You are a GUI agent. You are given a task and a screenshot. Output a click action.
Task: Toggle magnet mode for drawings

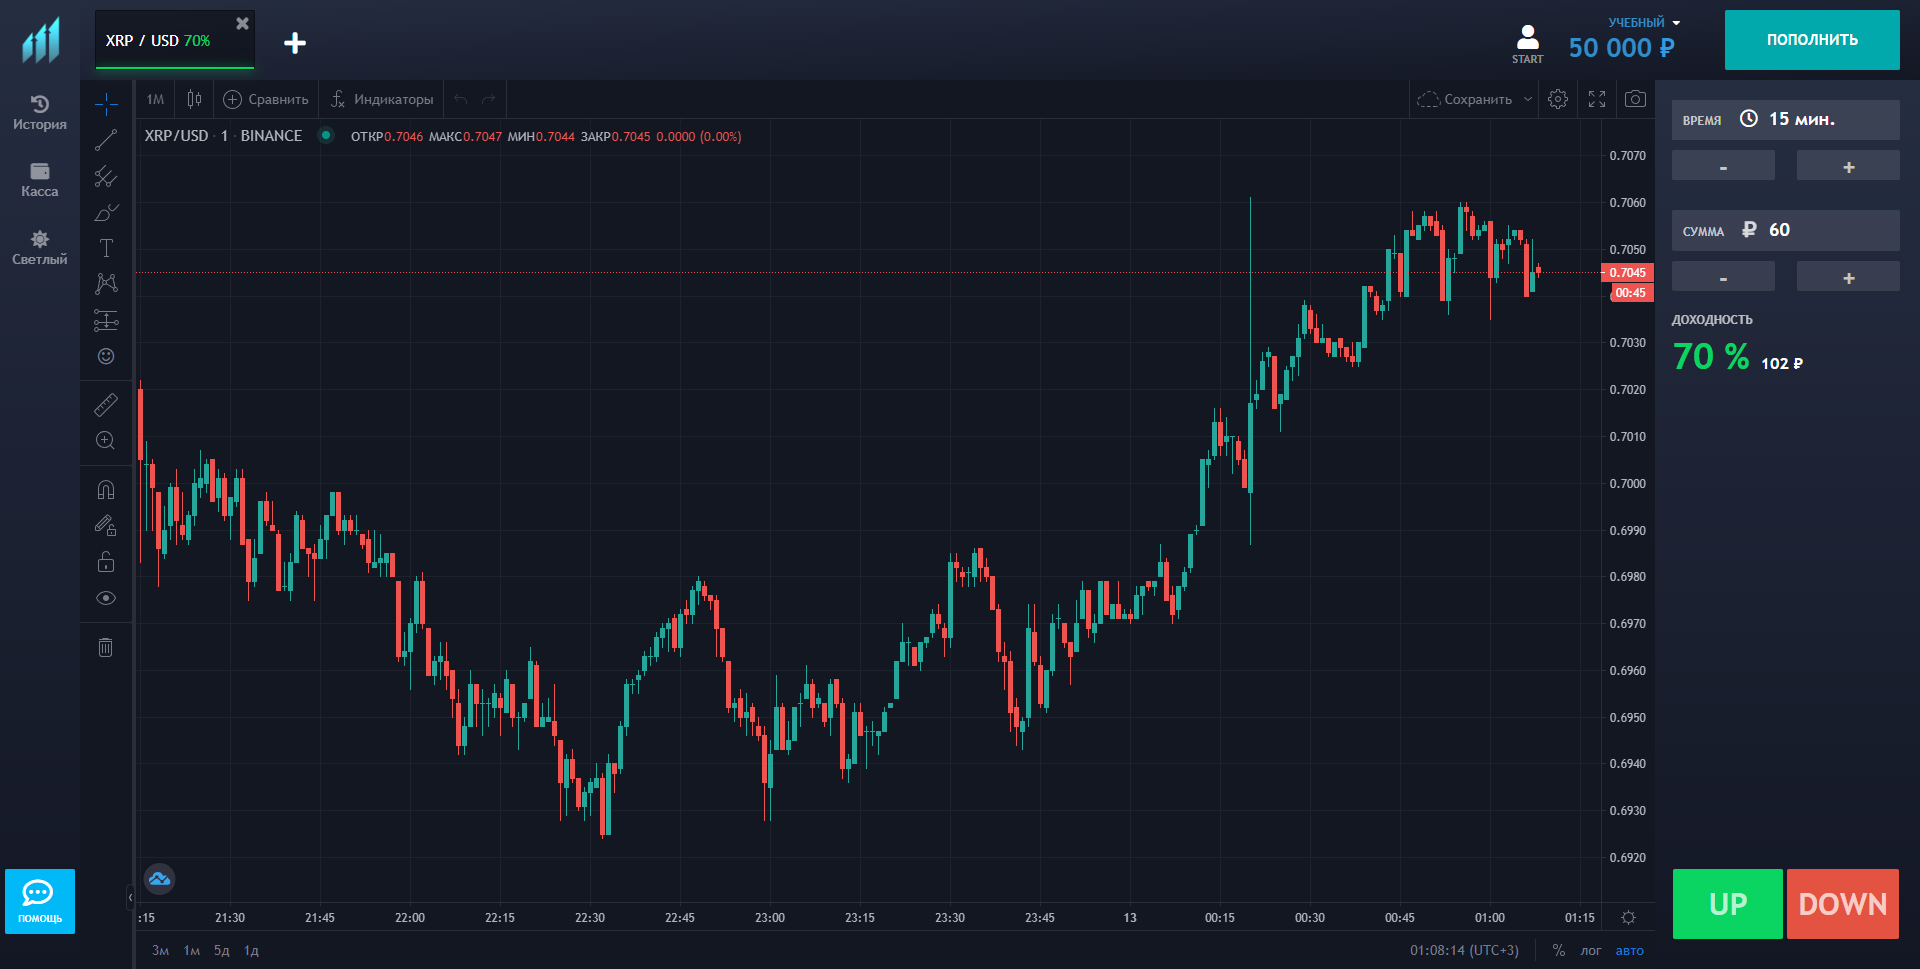coord(106,489)
